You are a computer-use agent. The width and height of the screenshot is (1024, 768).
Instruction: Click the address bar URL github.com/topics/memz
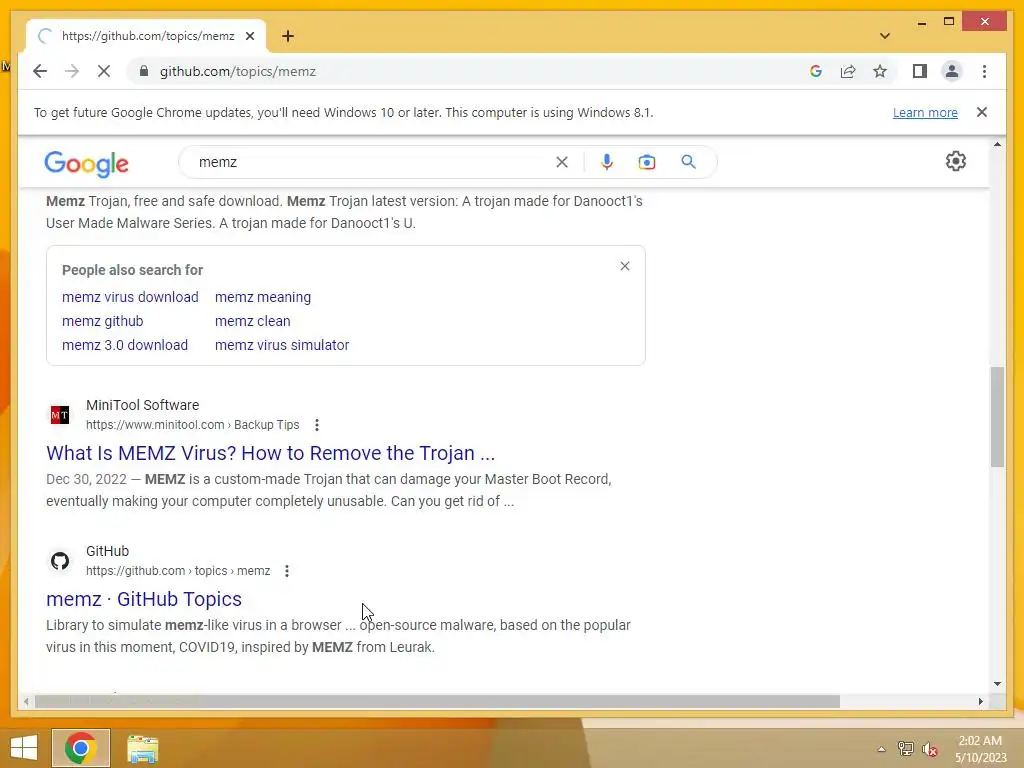238,71
